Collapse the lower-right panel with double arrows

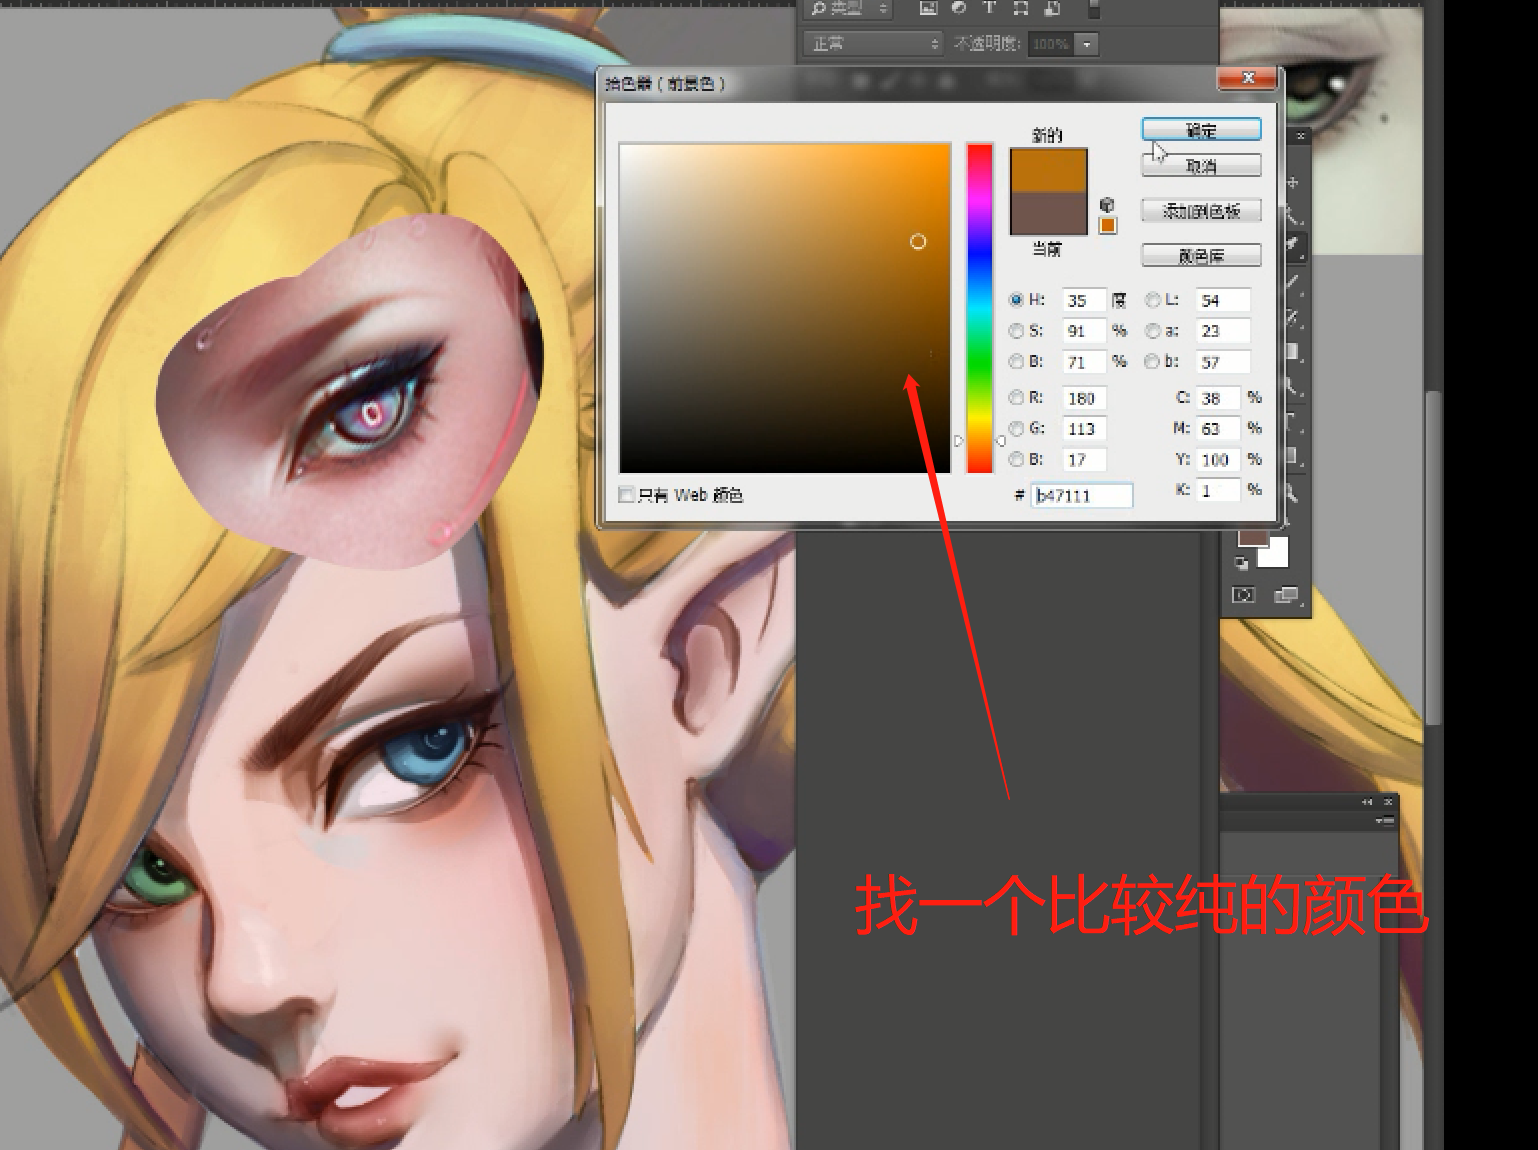tap(1367, 802)
